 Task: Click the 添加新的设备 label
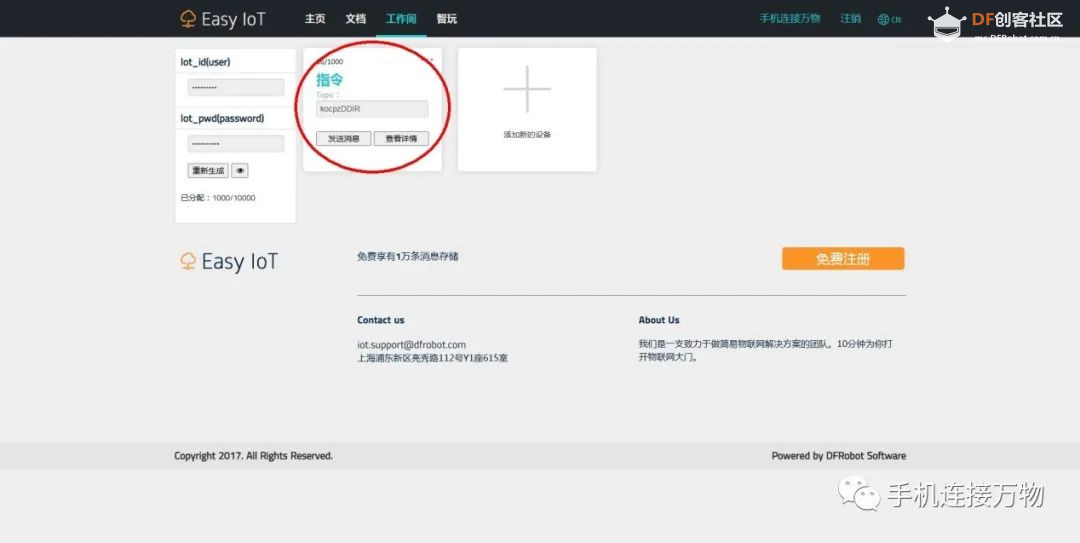[x=527, y=134]
